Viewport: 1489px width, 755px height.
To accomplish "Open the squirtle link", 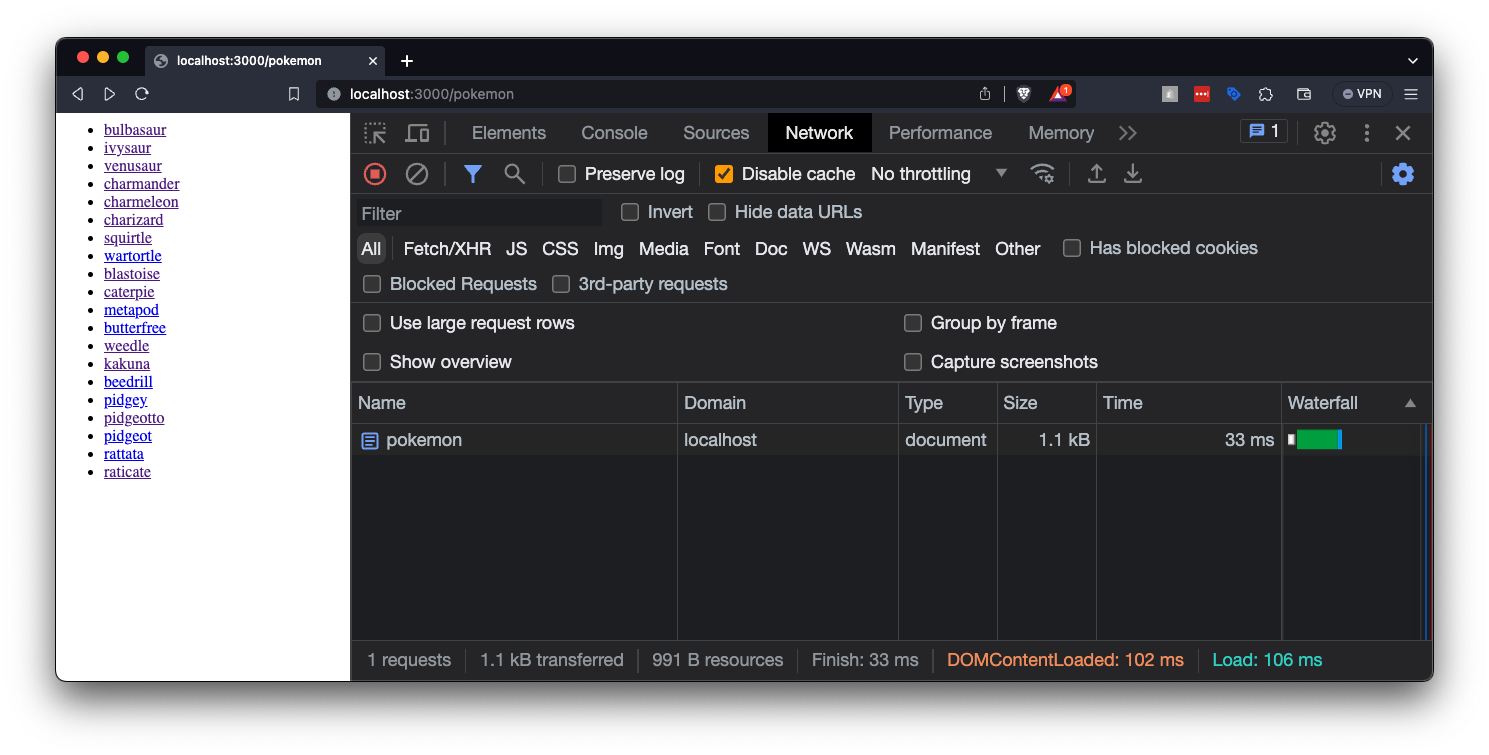I will [128, 238].
